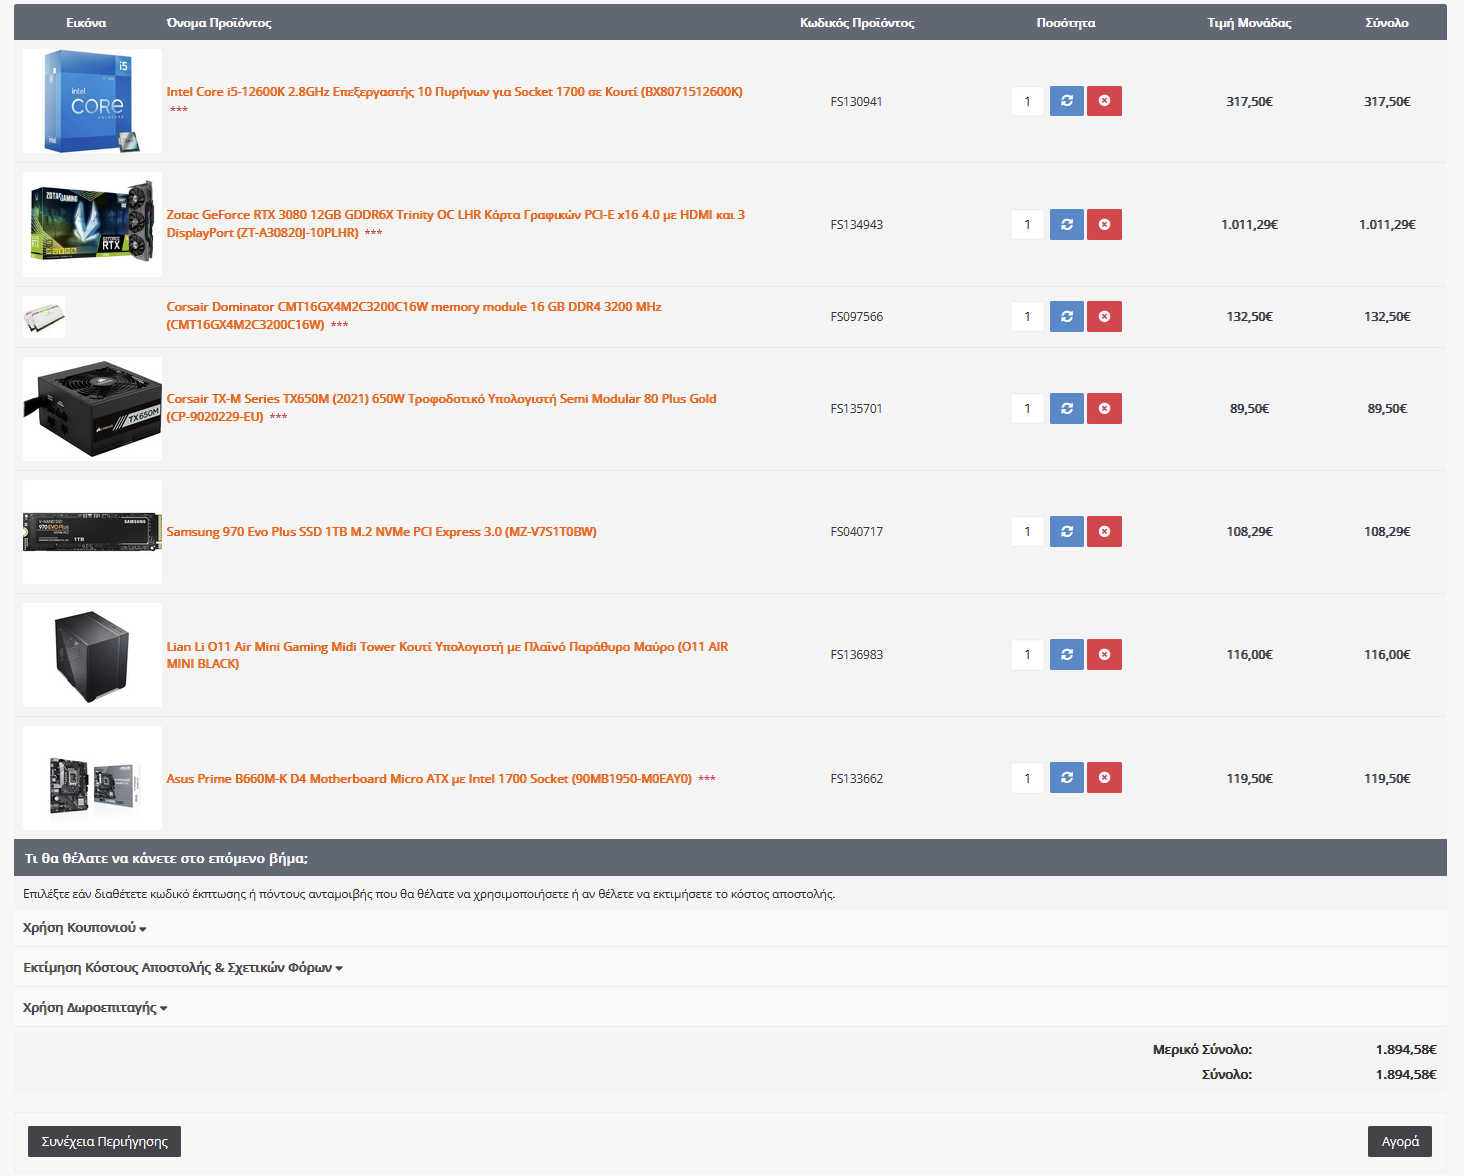Open Intel Core i5-12600K product link

tap(454, 92)
